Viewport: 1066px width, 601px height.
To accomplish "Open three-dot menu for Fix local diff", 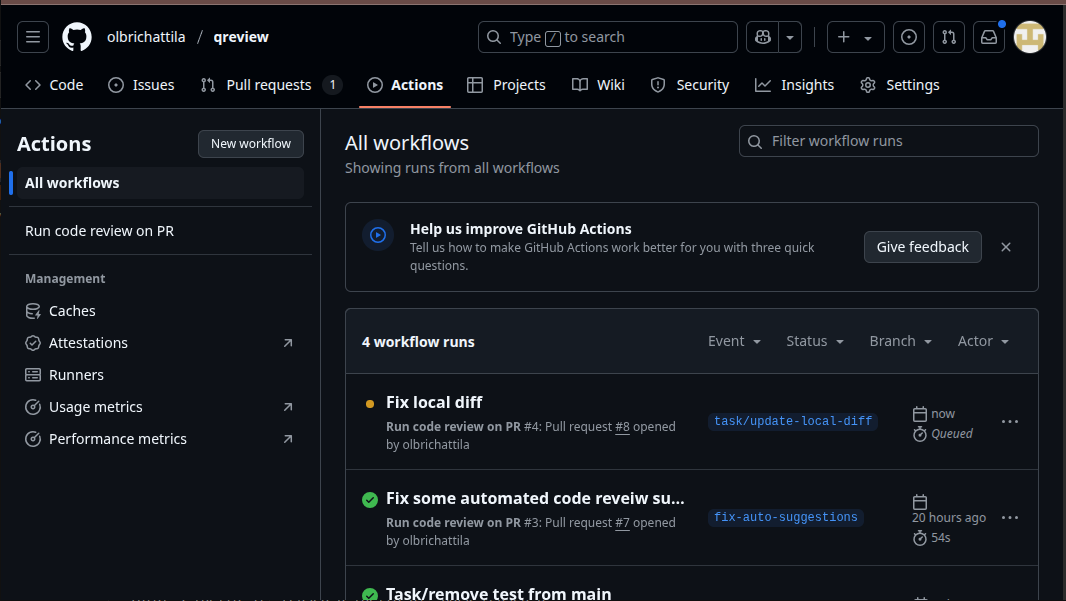I will coord(1010,422).
